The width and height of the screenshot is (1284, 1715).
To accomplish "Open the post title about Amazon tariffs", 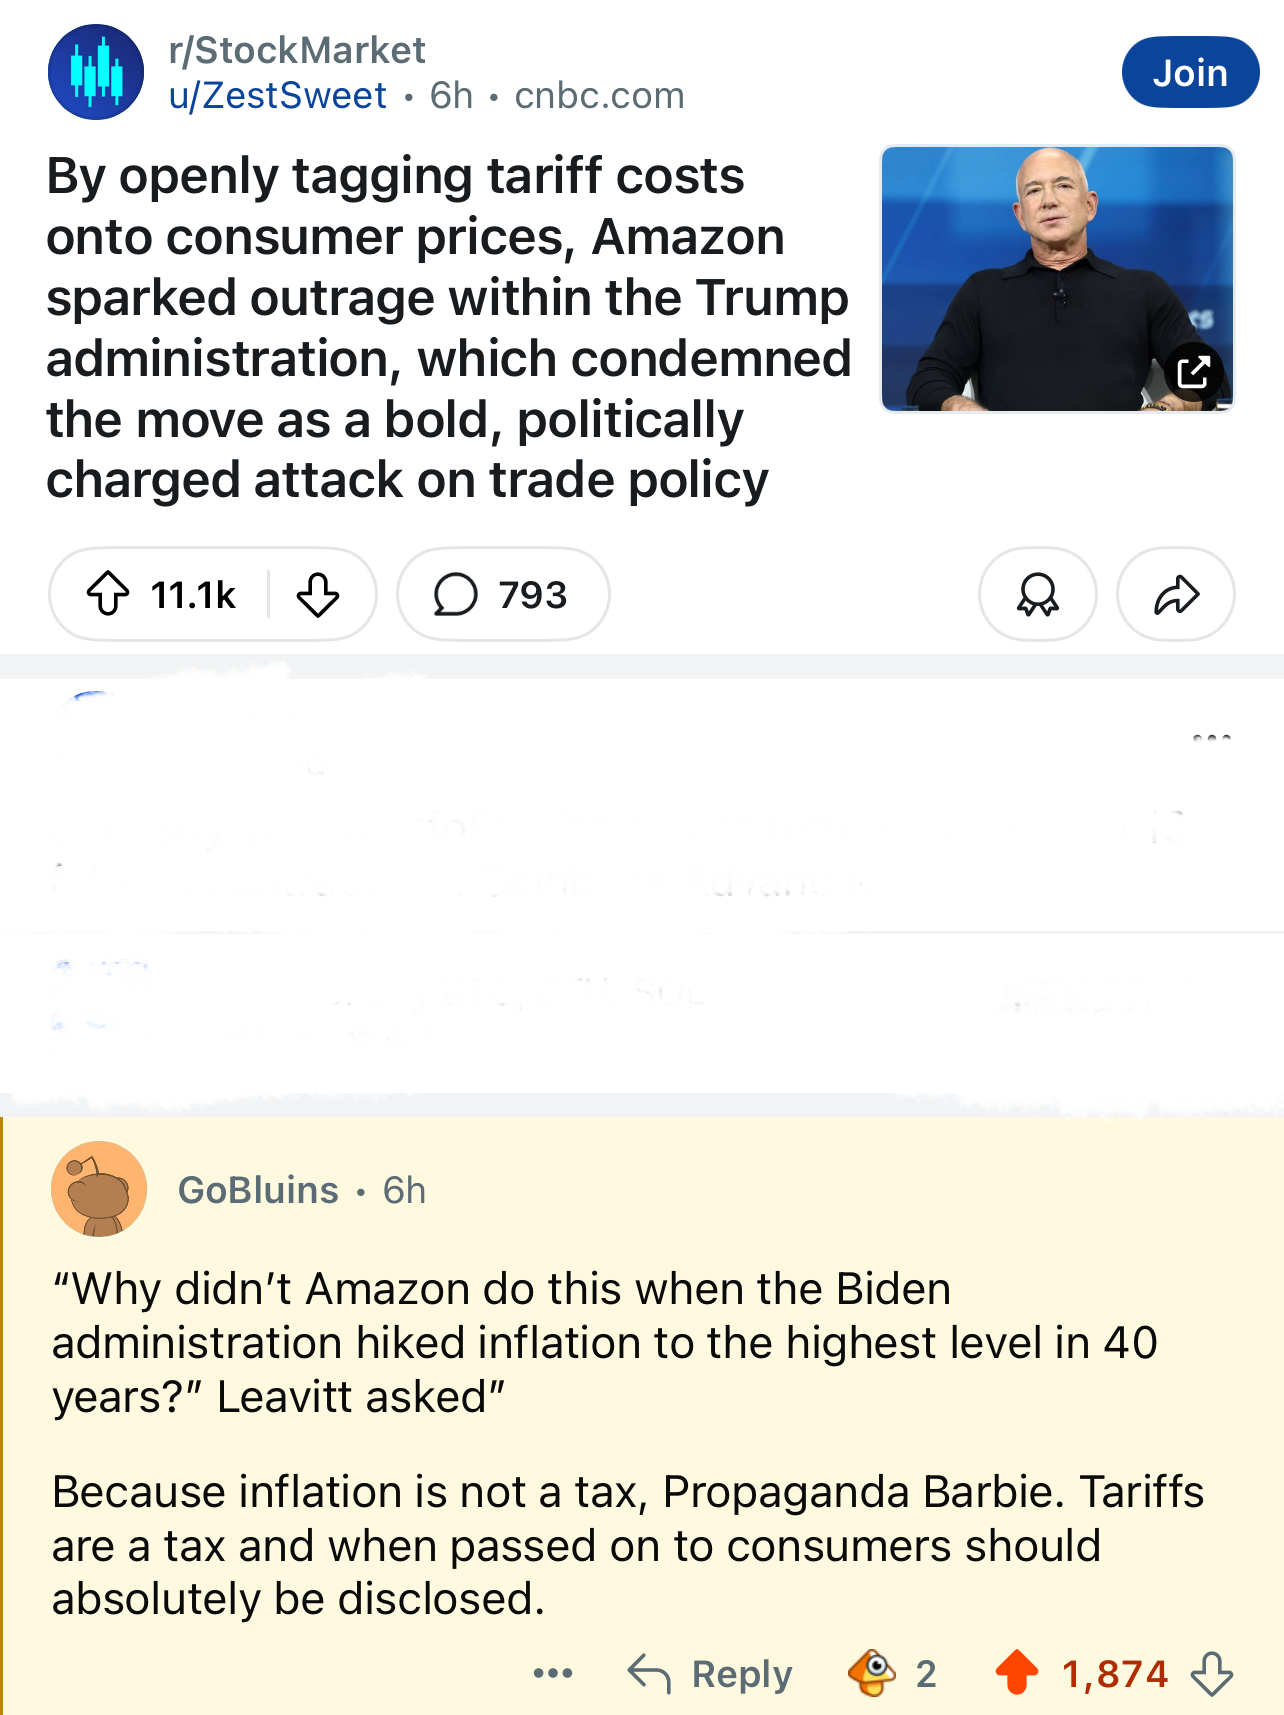I will tap(449, 328).
